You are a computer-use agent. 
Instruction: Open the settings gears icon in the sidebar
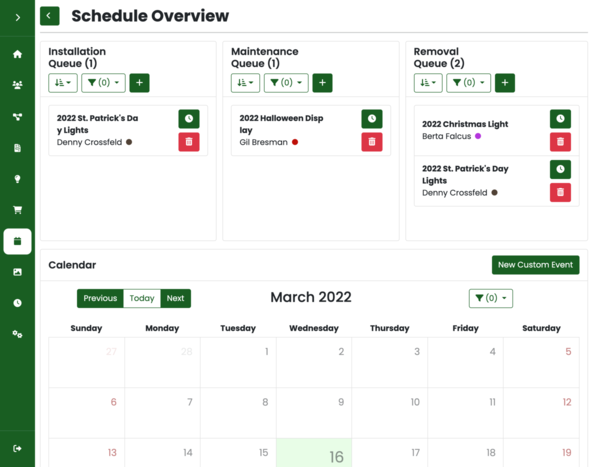17,334
